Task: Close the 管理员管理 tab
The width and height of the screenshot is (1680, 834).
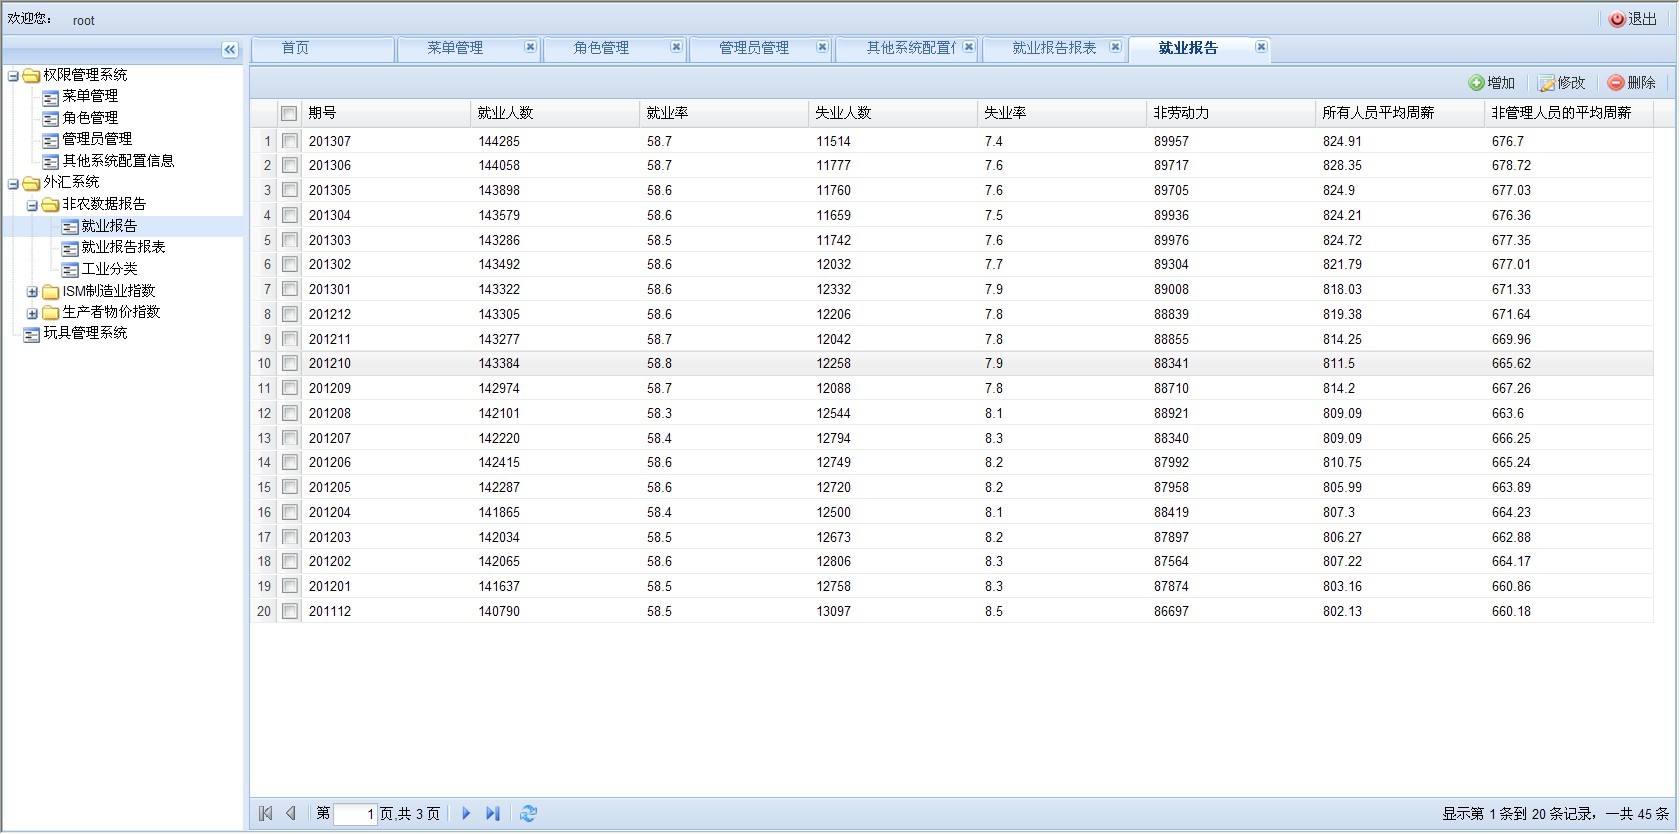Action: (x=822, y=47)
